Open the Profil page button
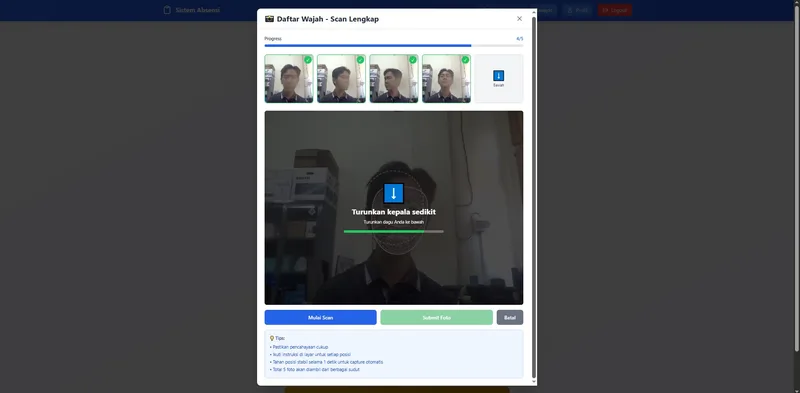 point(578,10)
